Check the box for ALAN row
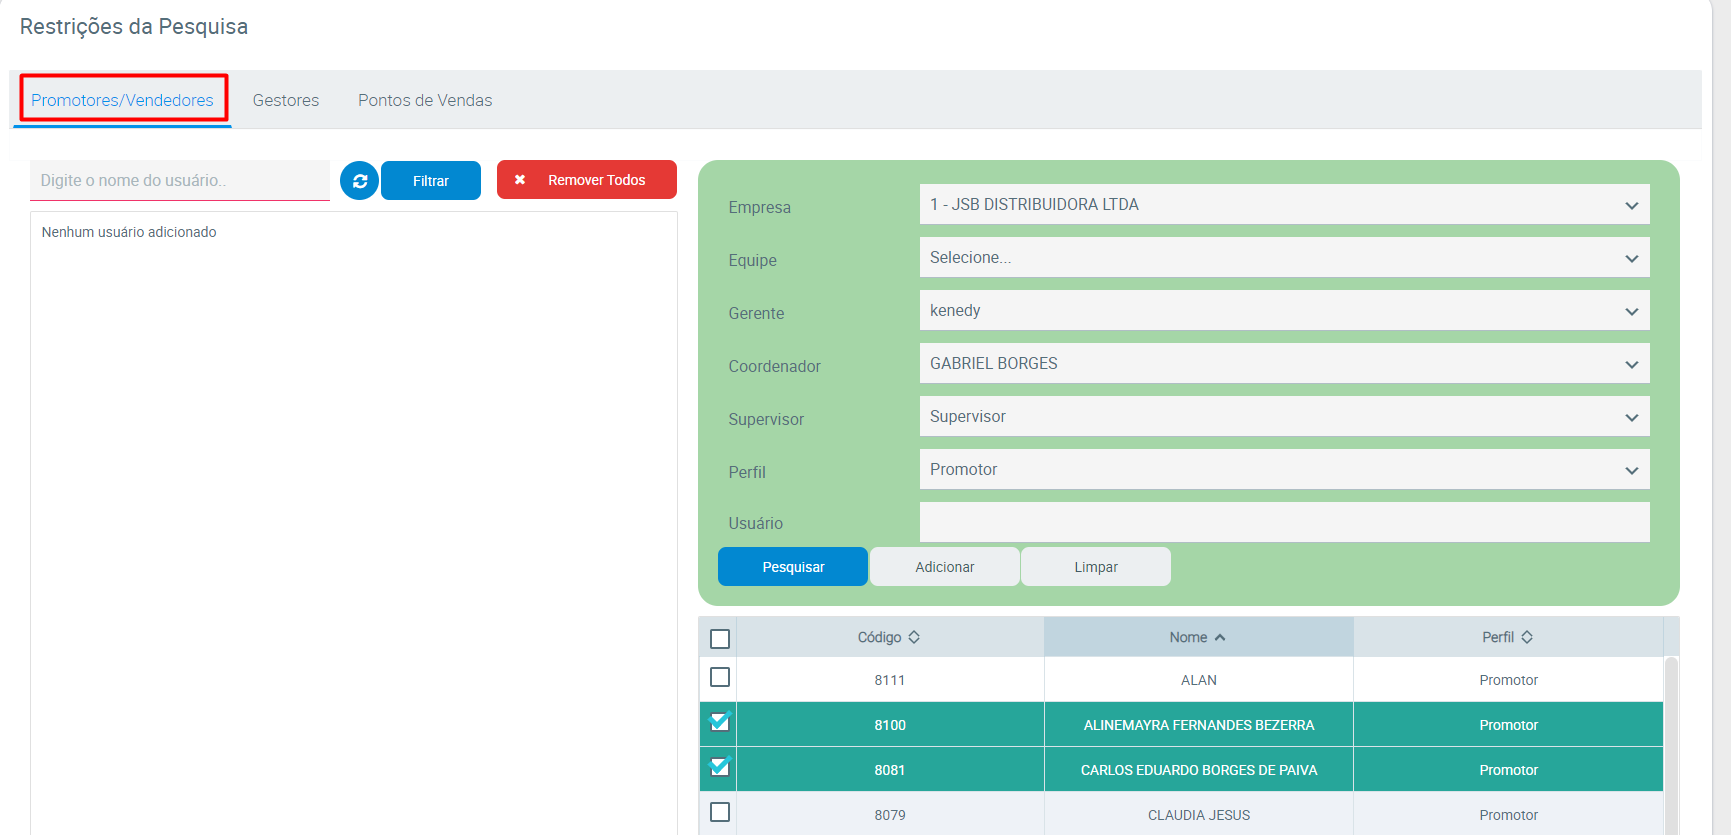The image size is (1731, 835). point(719,678)
